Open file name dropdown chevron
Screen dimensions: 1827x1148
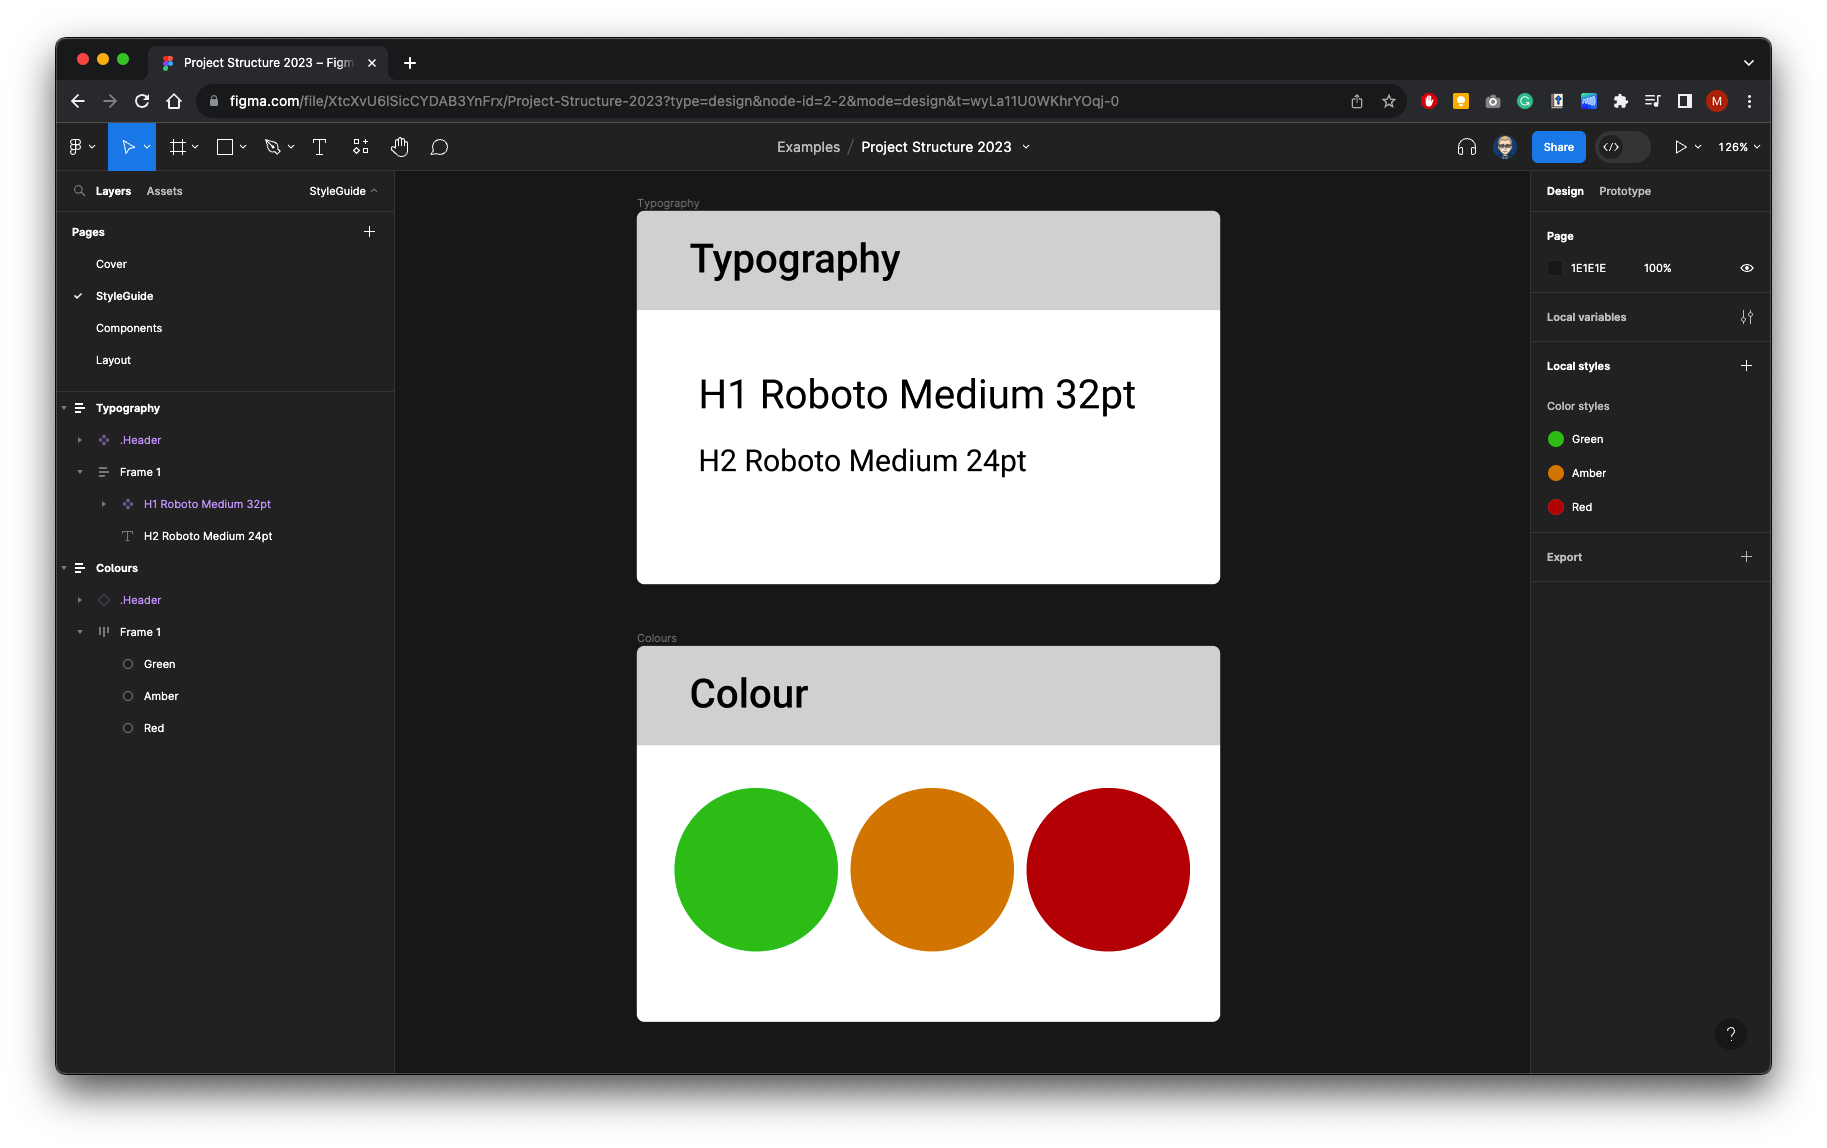click(x=1026, y=147)
